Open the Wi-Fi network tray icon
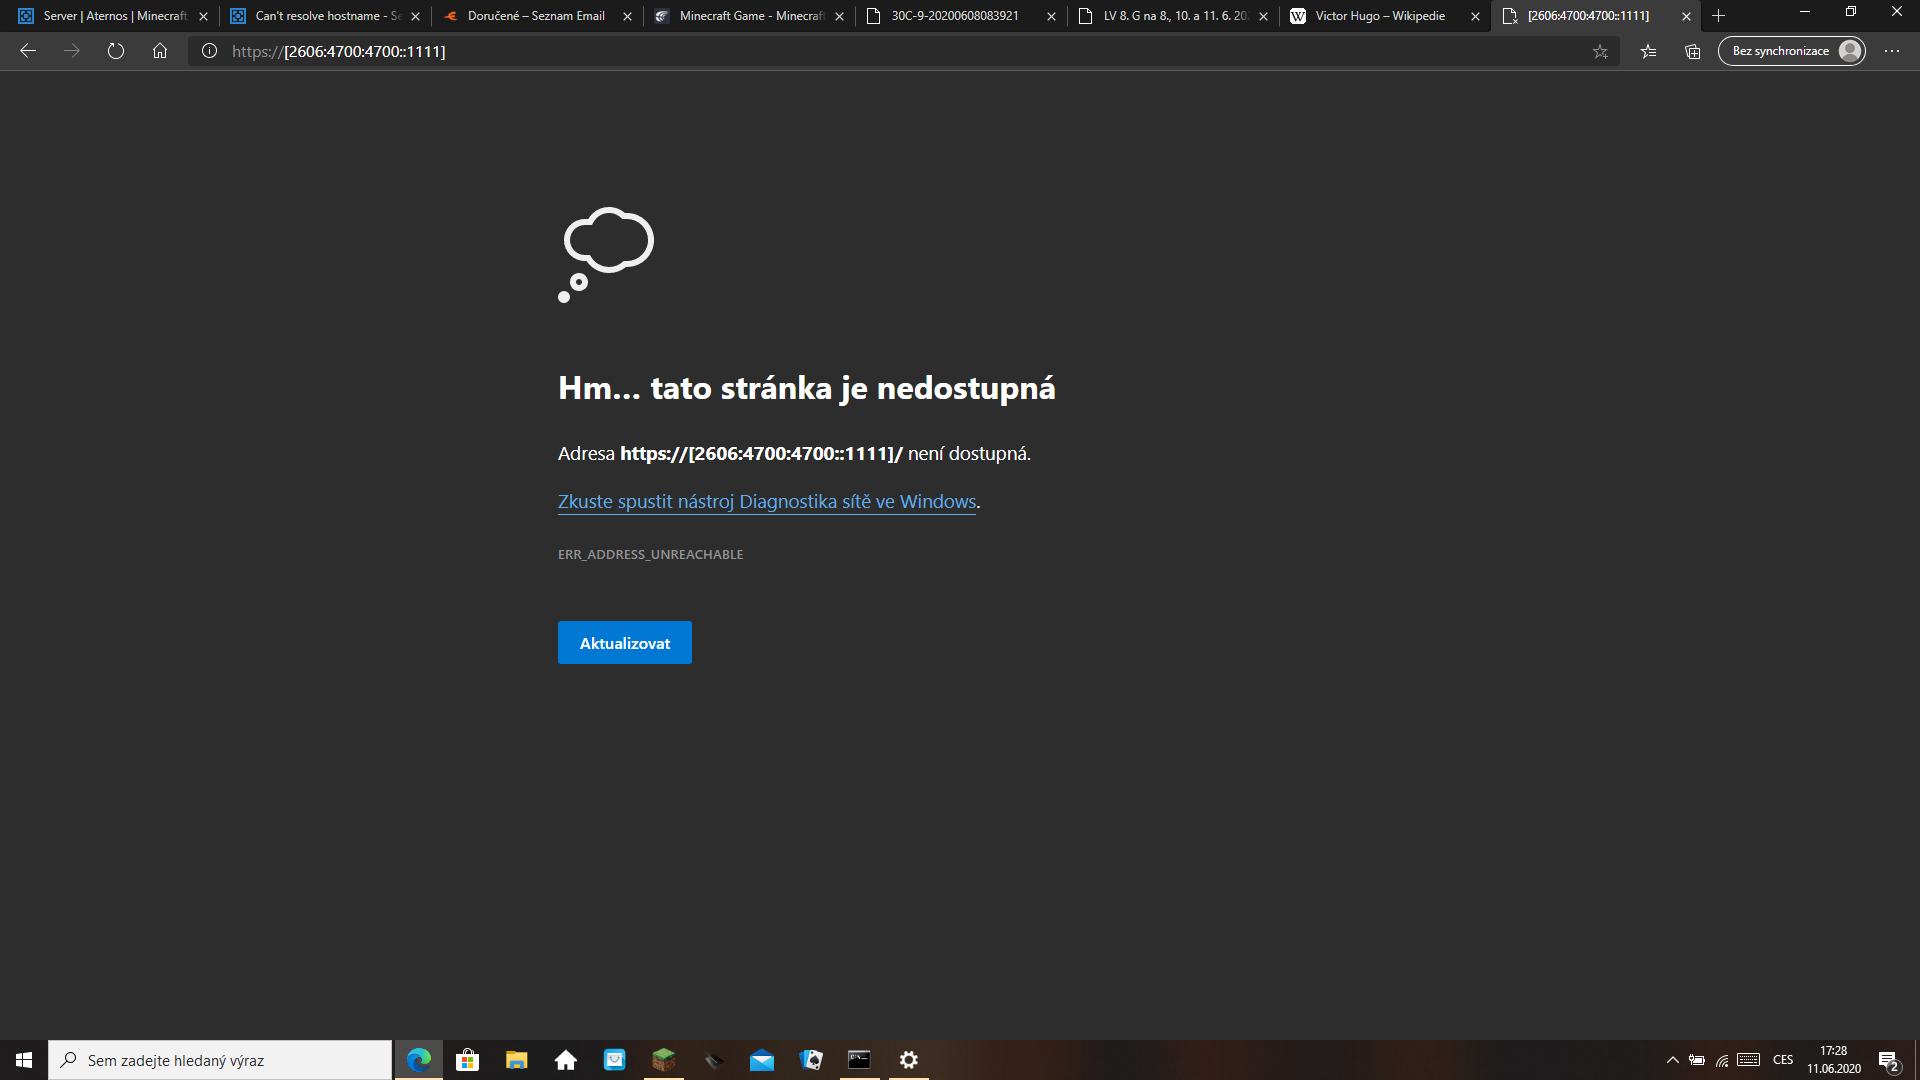This screenshot has height=1080, width=1920. [1722, 1060]
